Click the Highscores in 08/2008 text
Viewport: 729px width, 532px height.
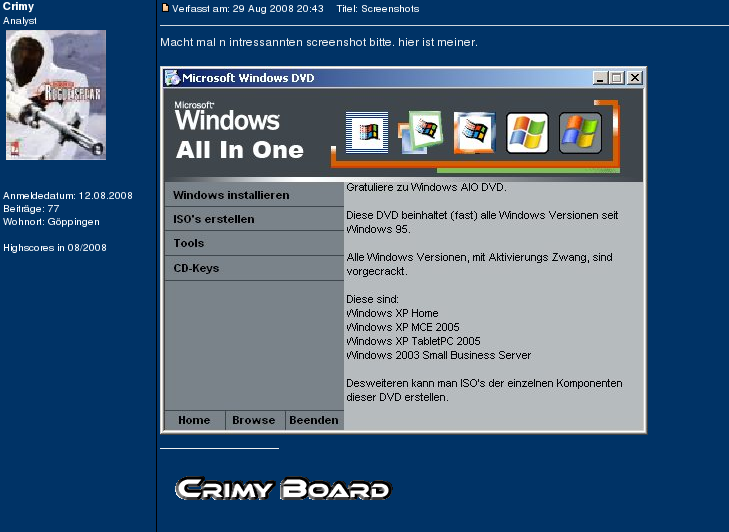point(55,247)
